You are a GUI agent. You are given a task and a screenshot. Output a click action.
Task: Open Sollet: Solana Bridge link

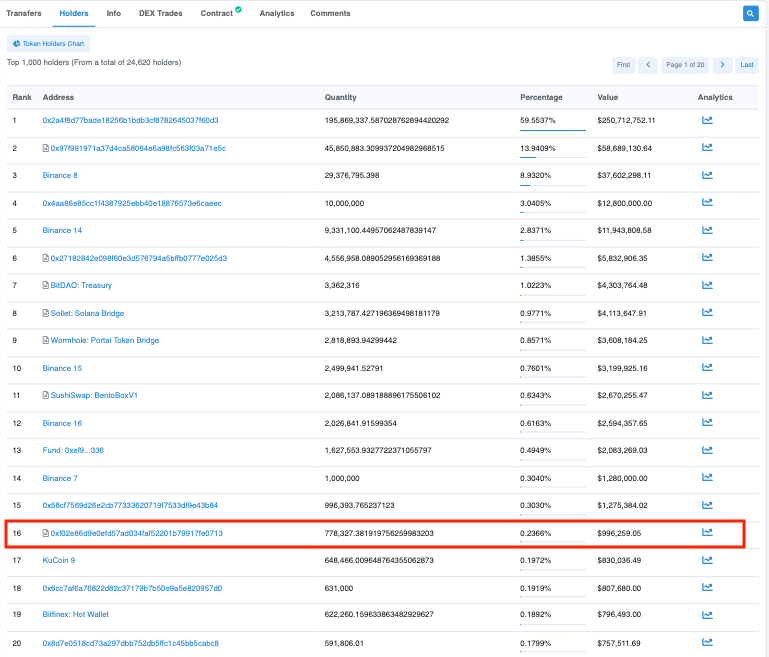coord(87,313)
